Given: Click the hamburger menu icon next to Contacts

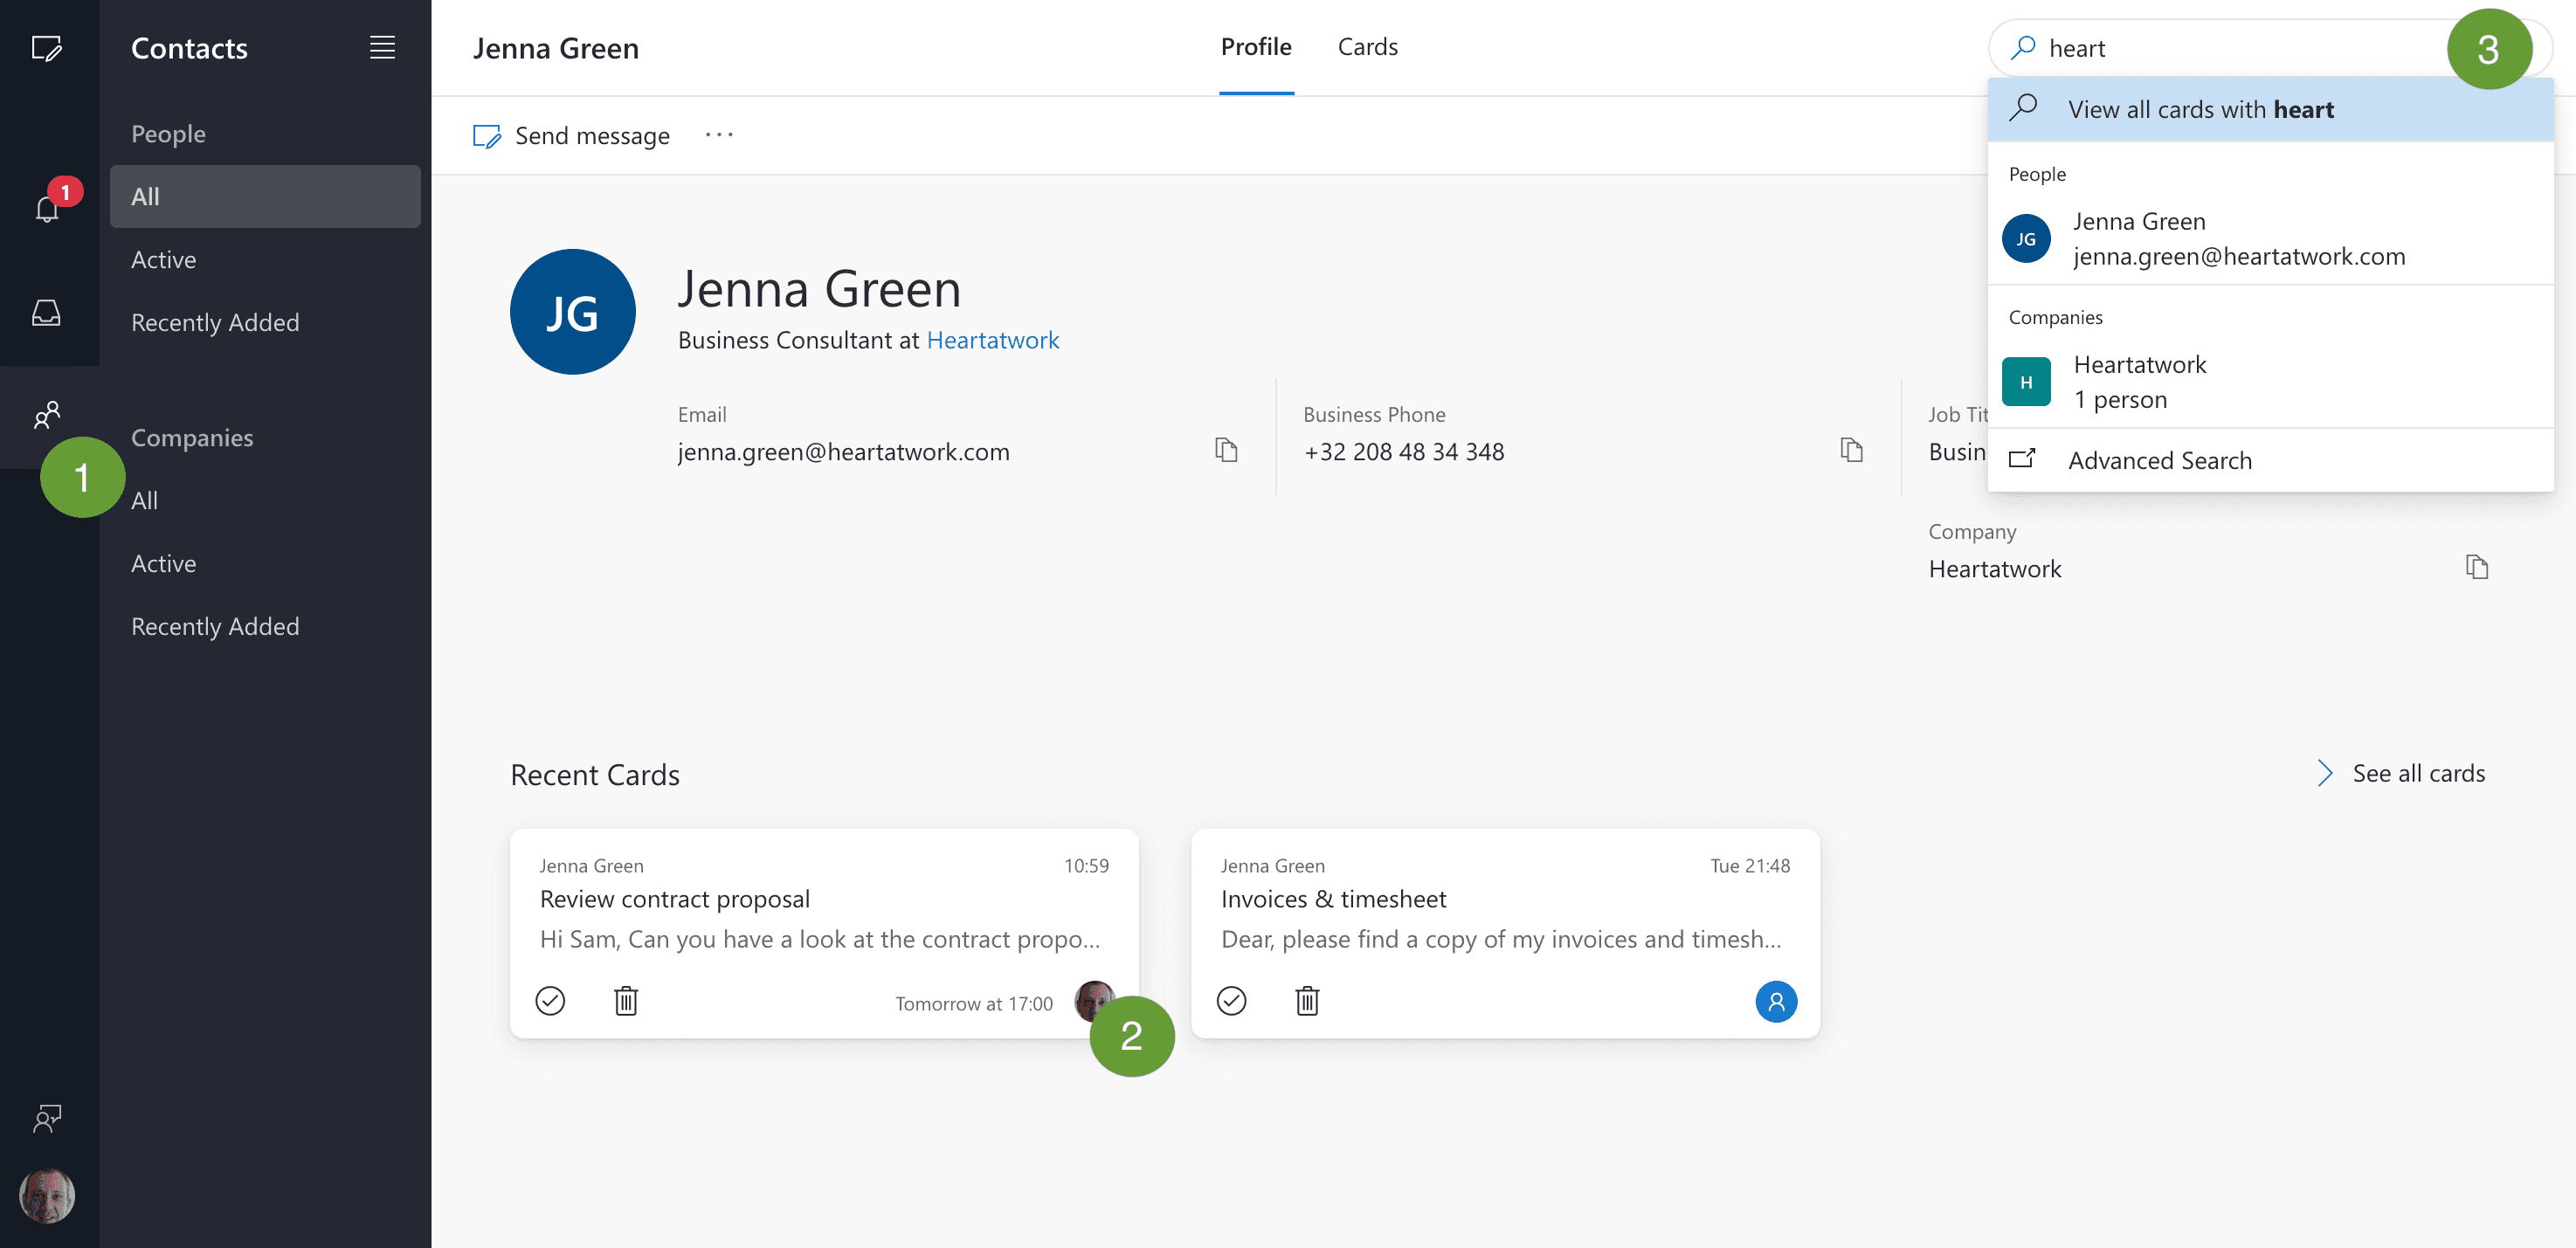Looking at the screenshot, I should coord(382,47).
